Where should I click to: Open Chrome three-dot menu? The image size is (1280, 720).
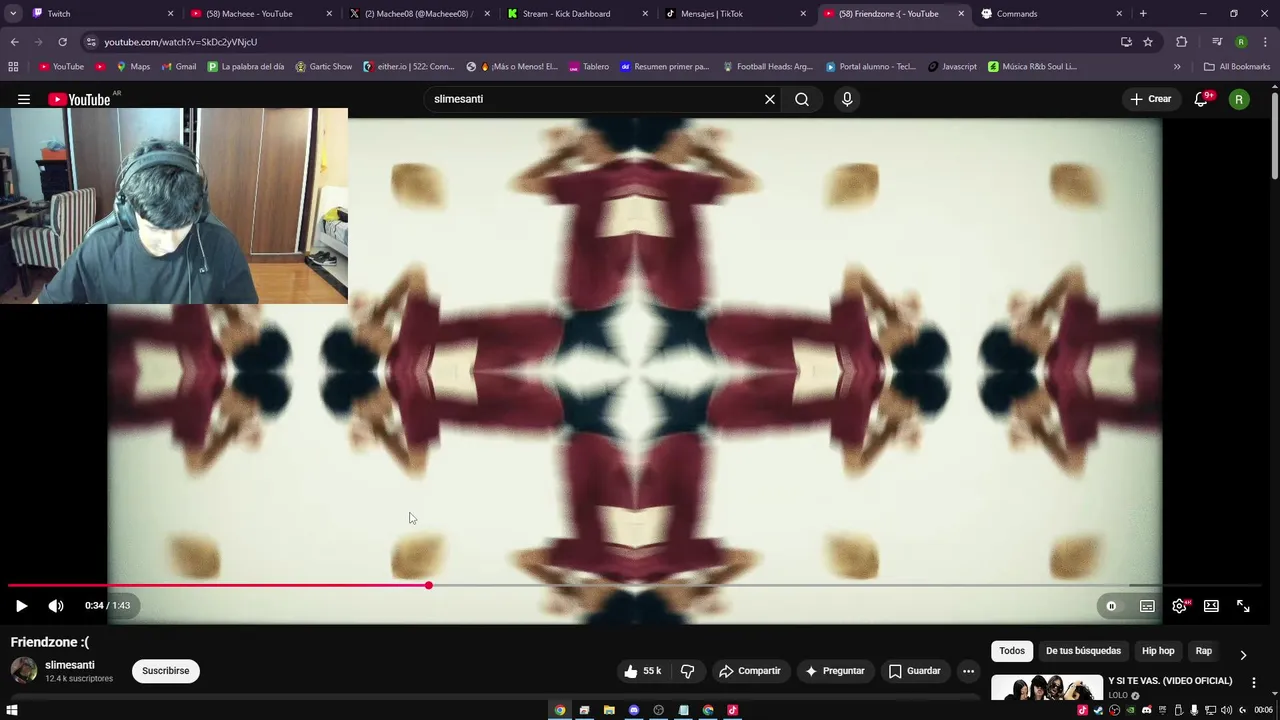tap(1264, 42)
